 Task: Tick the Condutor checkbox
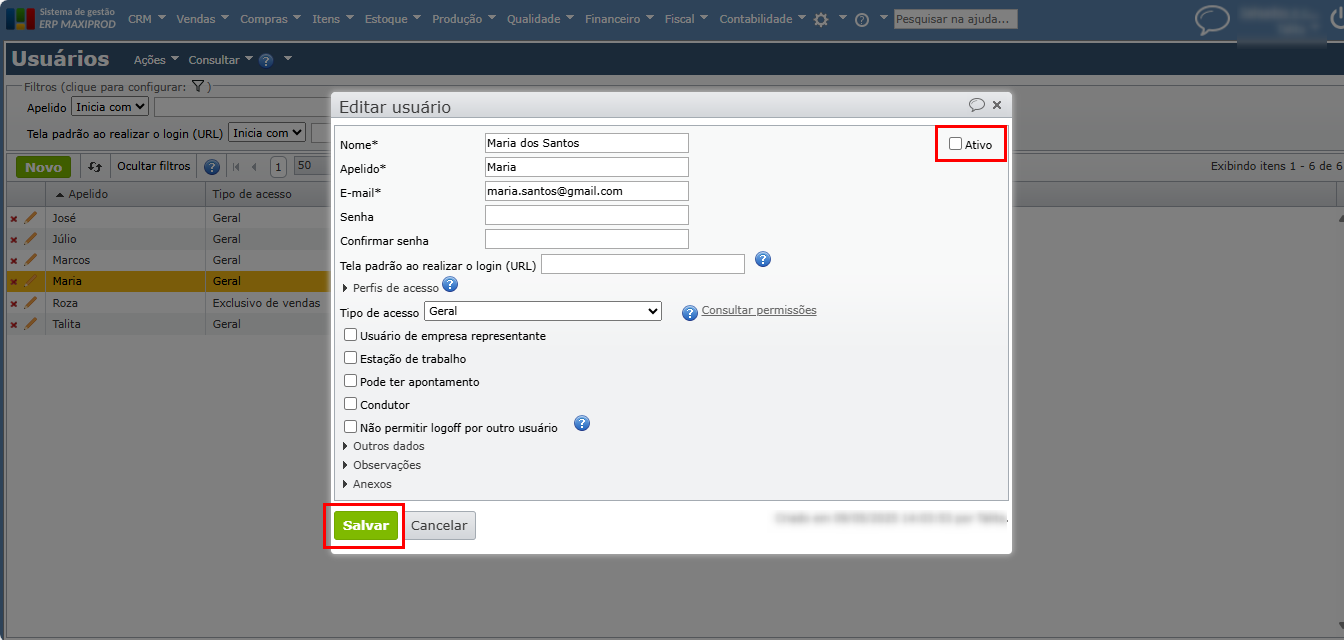click(350, 404)
